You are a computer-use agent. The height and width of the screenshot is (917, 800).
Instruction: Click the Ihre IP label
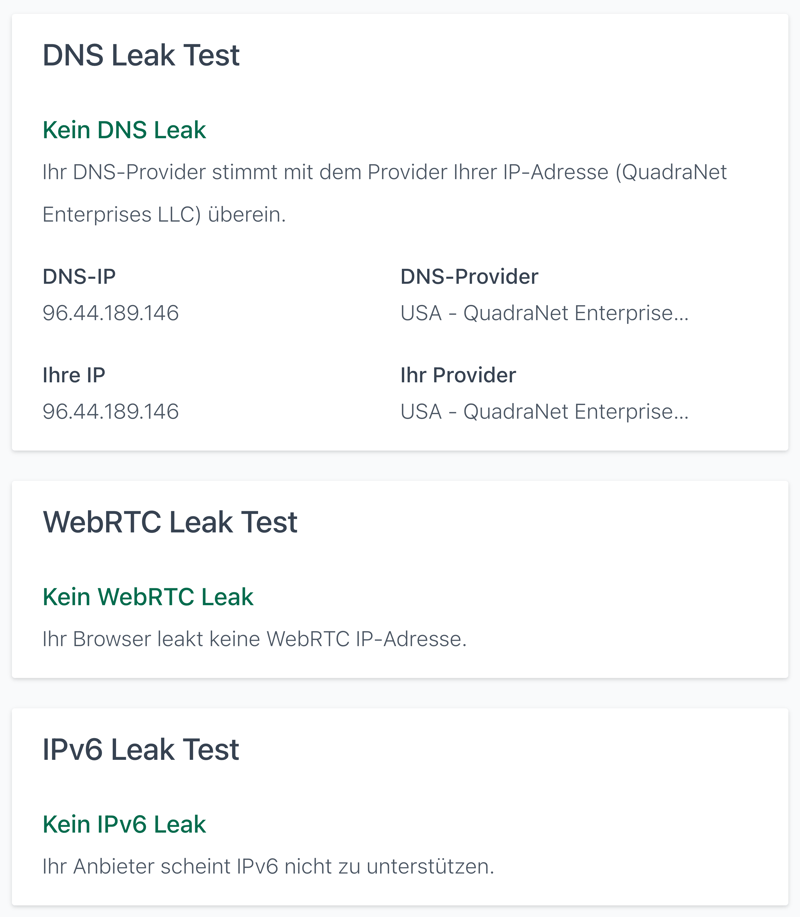coord(73,375)
